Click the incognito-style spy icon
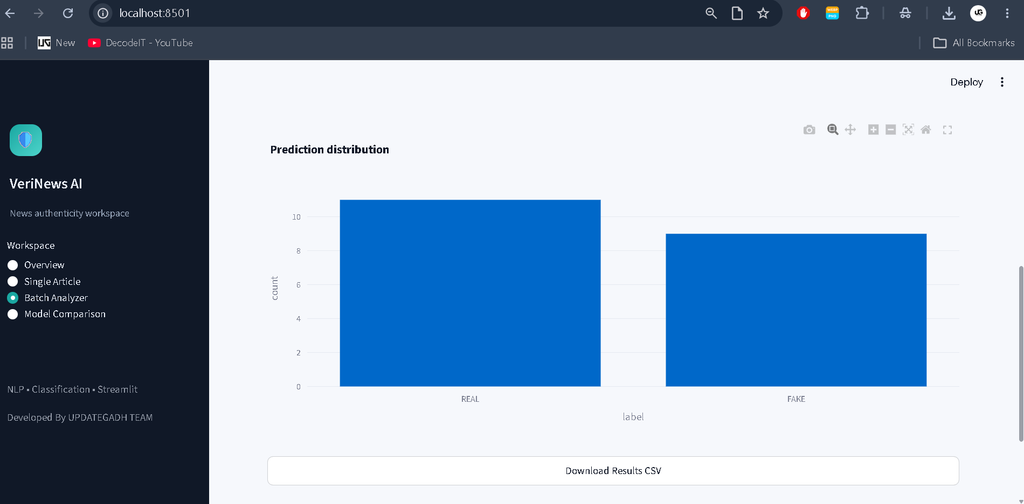Viewport: 1024px width, 504px height. point(905,13)
